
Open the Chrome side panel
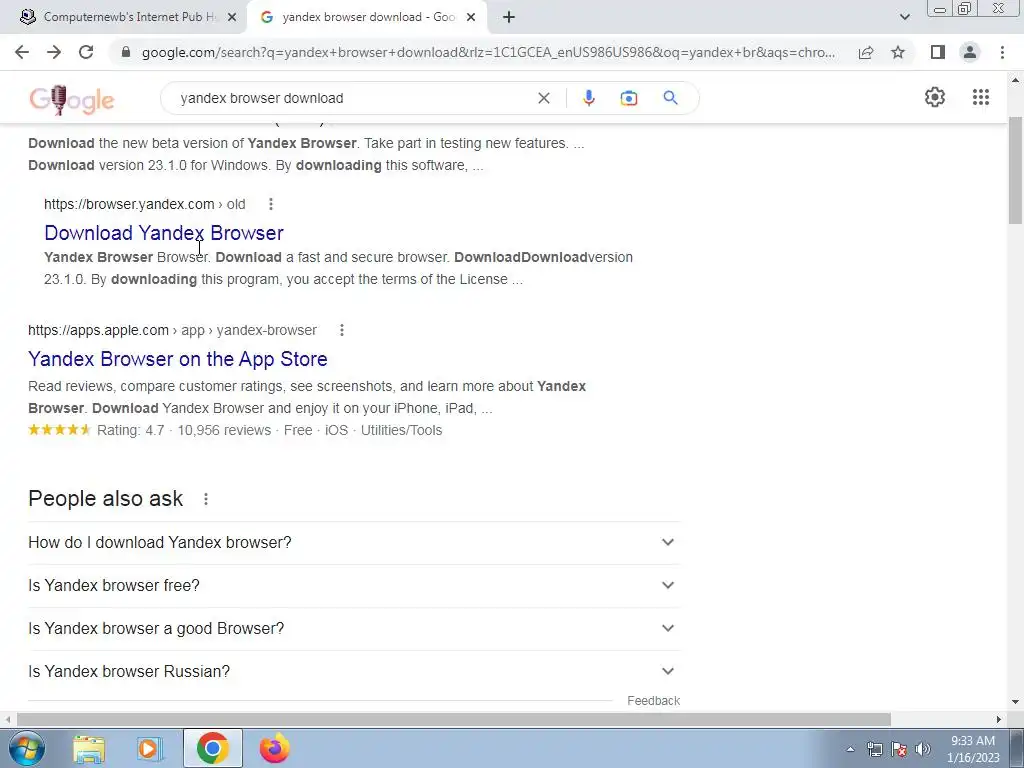click(938, 52)
